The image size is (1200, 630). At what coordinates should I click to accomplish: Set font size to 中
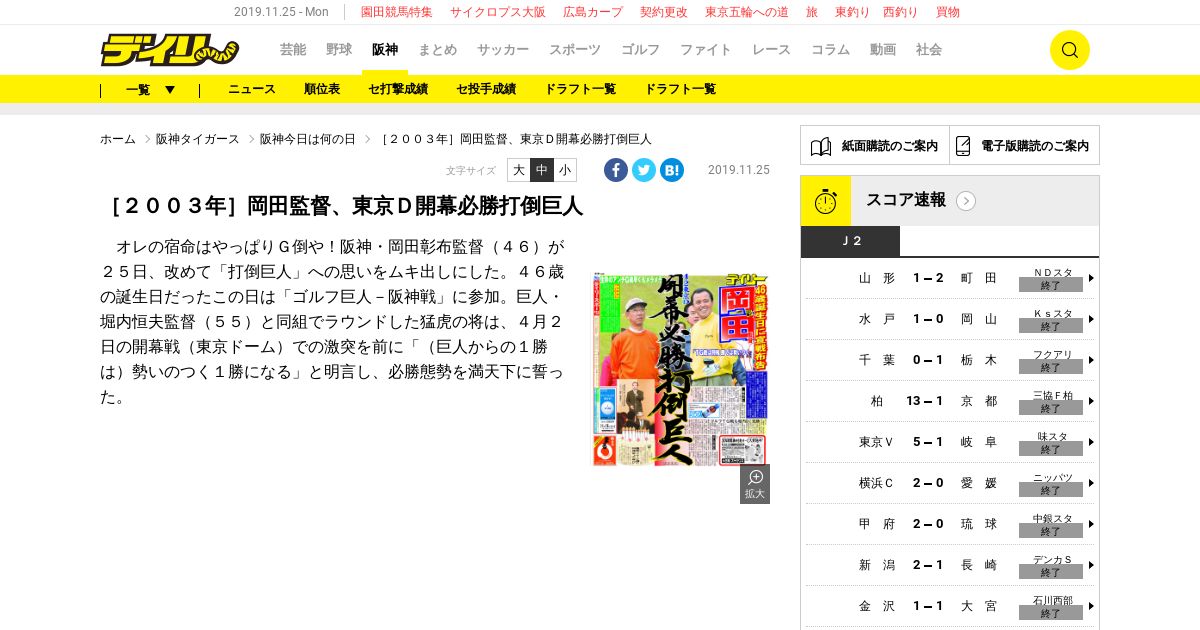(x=542, y=170)
